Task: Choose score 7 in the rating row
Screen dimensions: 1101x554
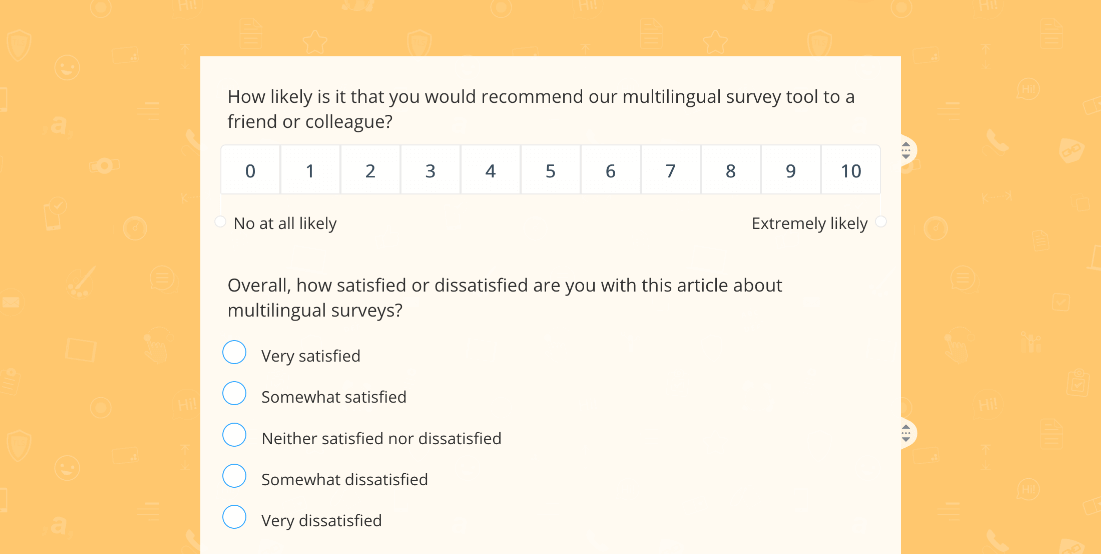Action: (x=671, y=170)
